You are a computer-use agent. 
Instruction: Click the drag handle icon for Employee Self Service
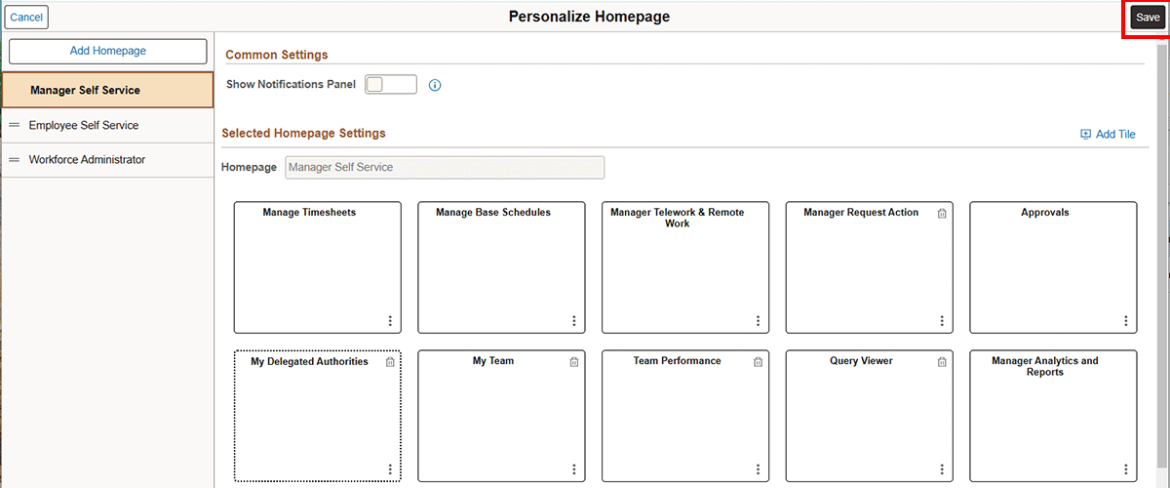(x=15, y=126)
